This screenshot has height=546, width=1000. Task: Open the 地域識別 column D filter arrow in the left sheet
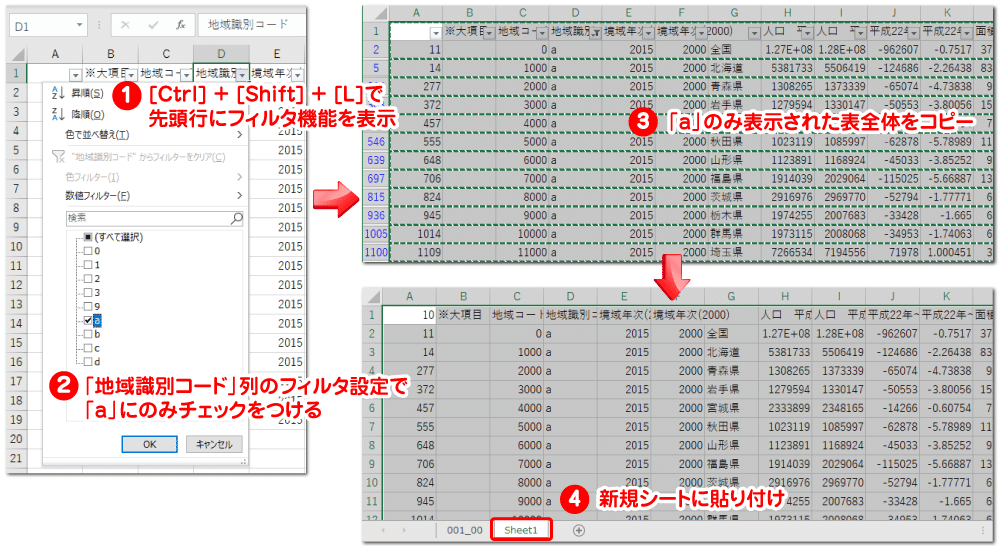[x=242, y=75]
